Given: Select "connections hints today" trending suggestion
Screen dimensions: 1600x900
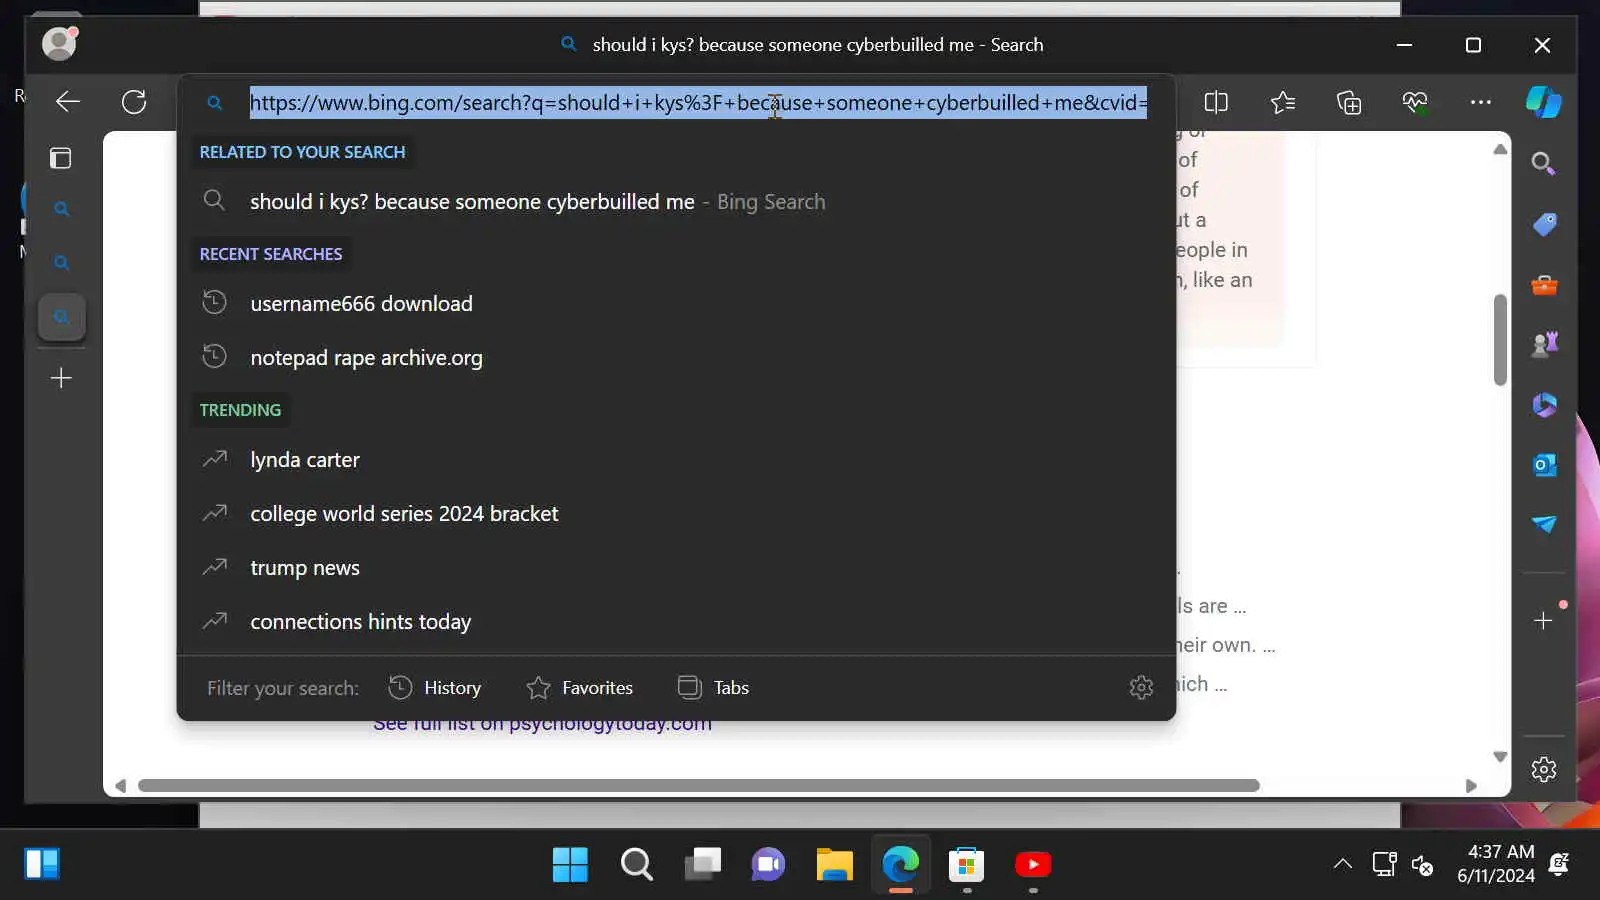Looking at the screenshot, I should point(676,622).
